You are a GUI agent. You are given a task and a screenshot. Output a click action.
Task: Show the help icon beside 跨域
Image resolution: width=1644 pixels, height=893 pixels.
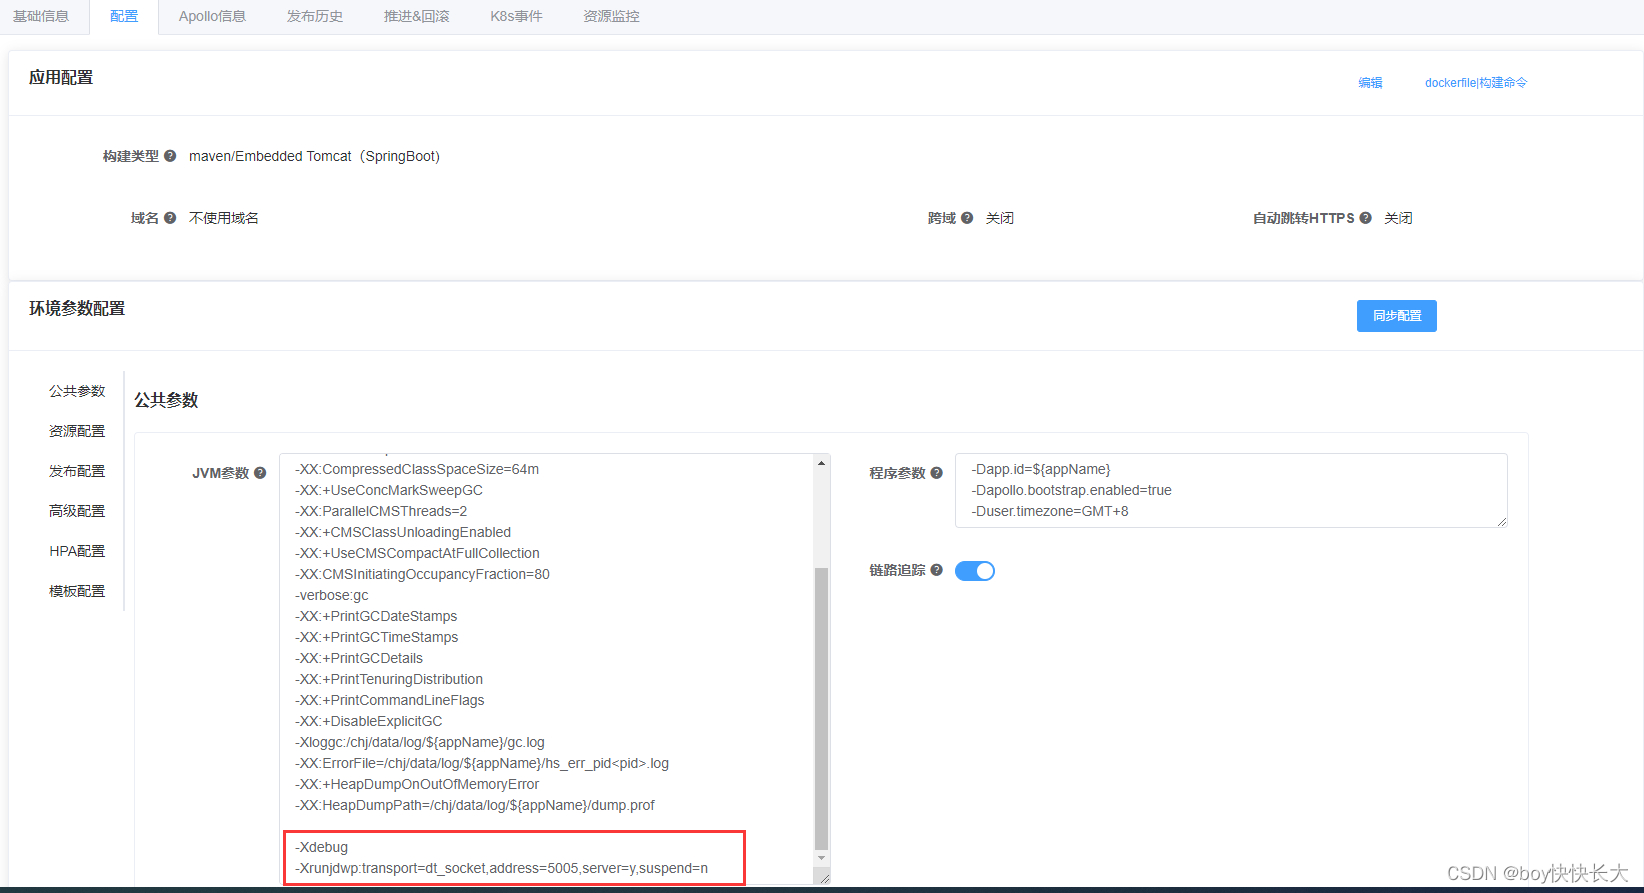coord(967,218)
